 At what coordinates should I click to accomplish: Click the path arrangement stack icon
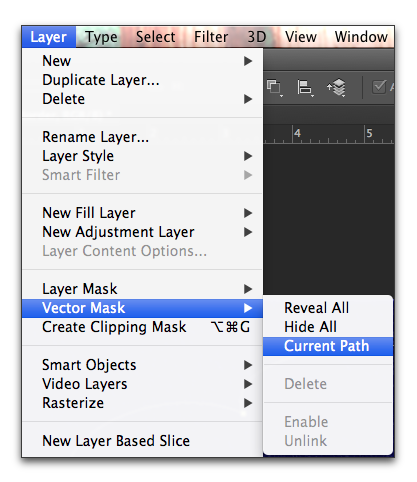point(336,88)
